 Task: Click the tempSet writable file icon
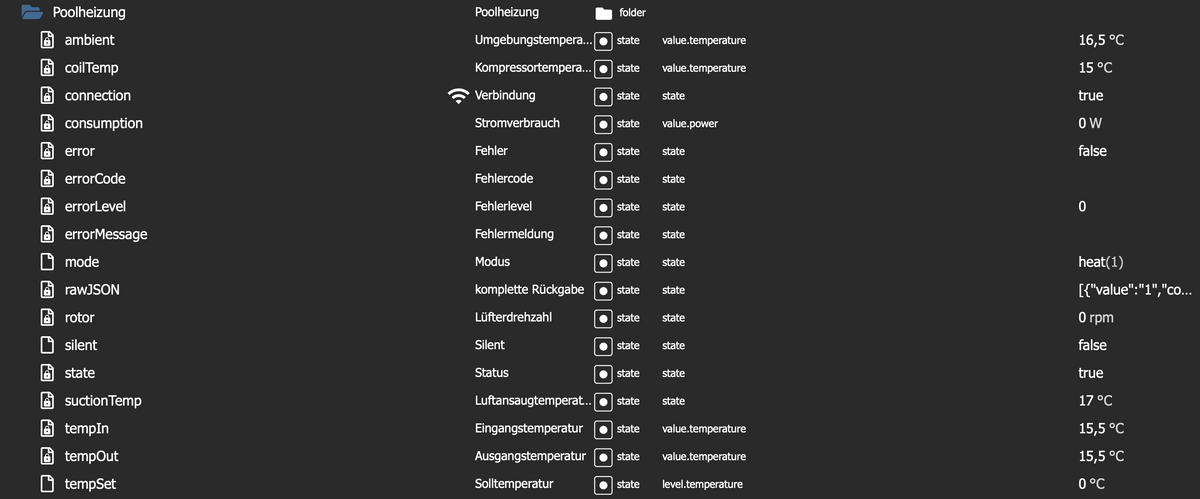(x=46, y=484)
